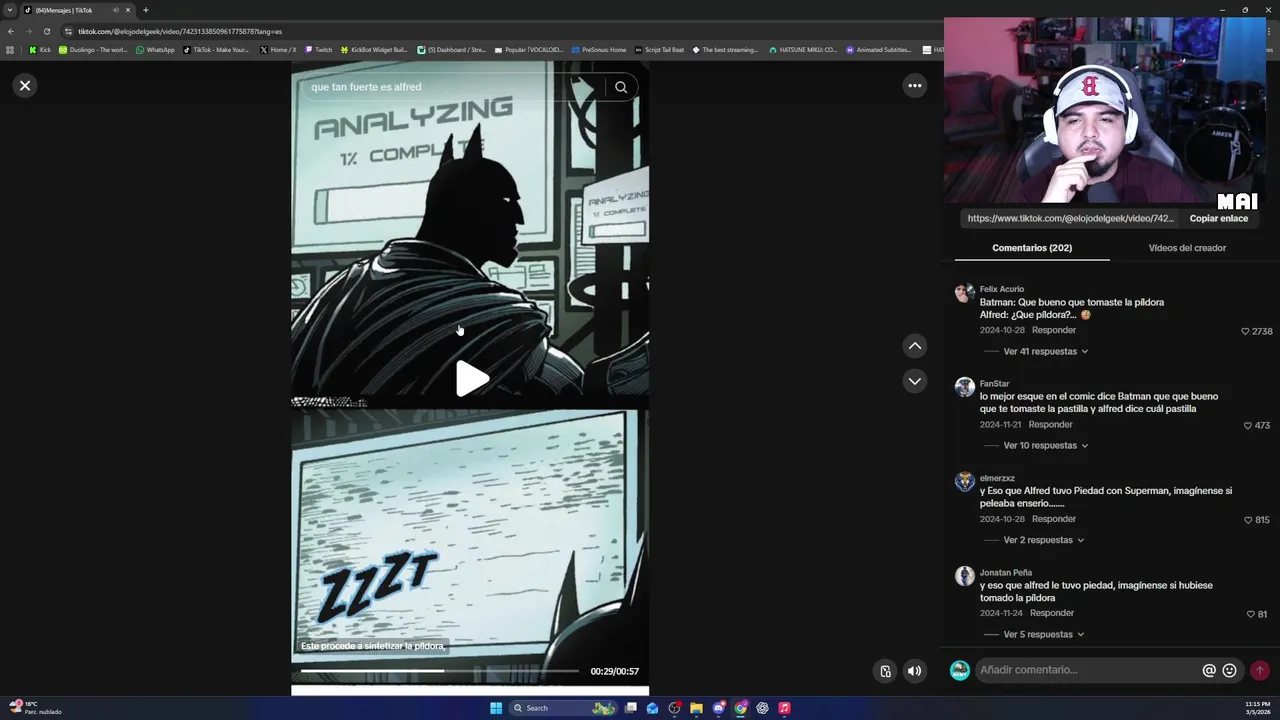Open weather widget showing 18°C
Screen dimensions: 1280x720
pyautogui.click(x=35, y=708)
